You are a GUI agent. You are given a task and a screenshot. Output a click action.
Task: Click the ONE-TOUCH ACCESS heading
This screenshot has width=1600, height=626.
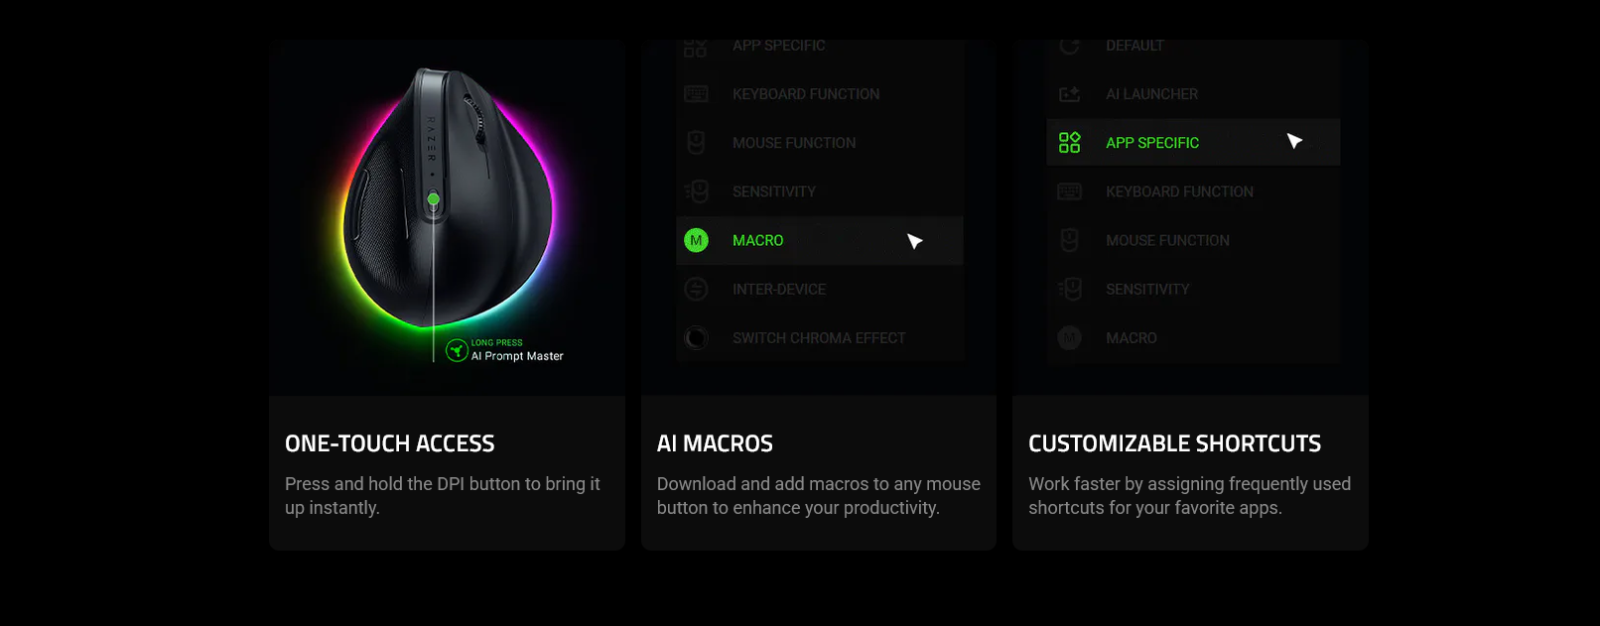tap(390, 443)
